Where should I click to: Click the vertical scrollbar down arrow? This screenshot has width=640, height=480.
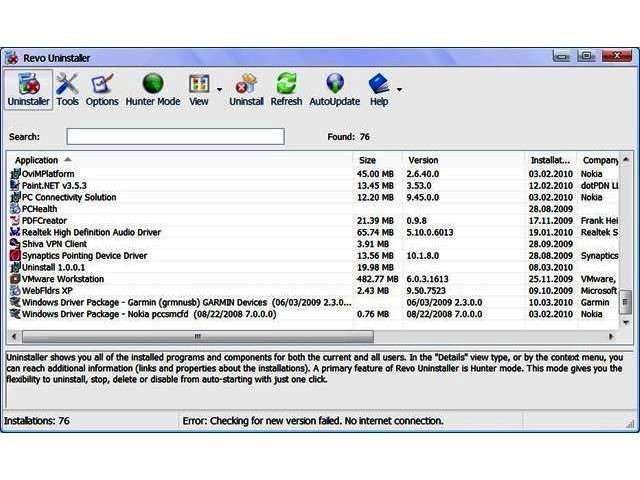(626, 323)
